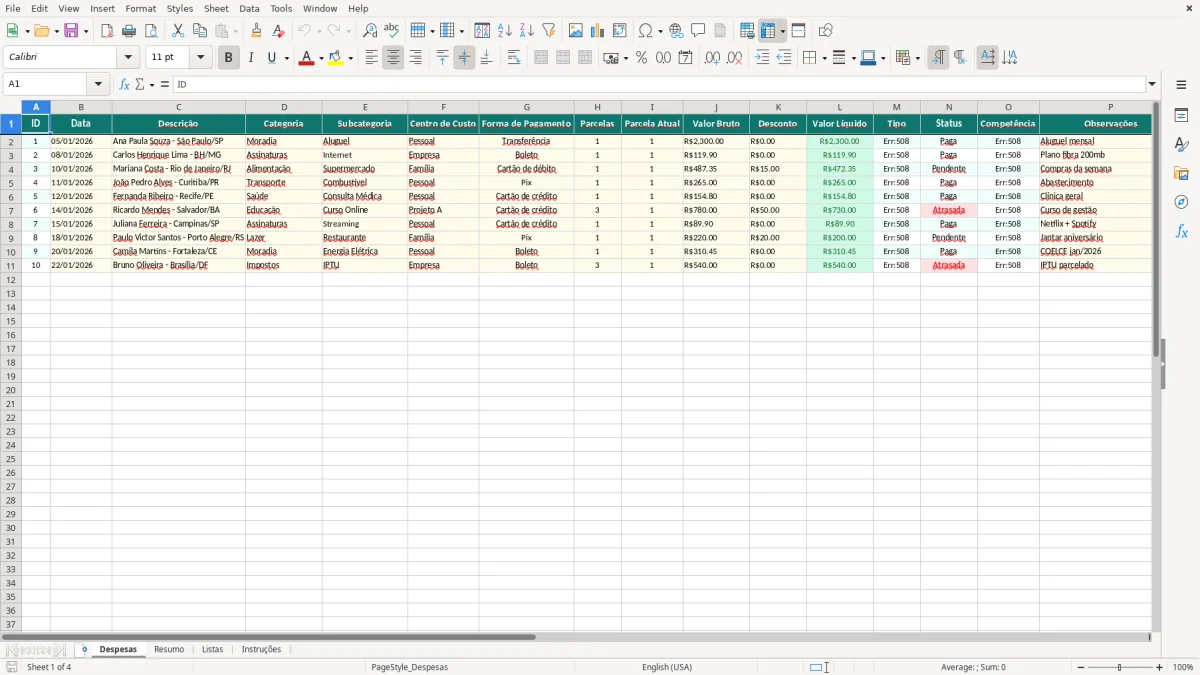The image size is (1200, 675).
Task: Toggle center horizontal alignment
Action: [x=393, y=58]
